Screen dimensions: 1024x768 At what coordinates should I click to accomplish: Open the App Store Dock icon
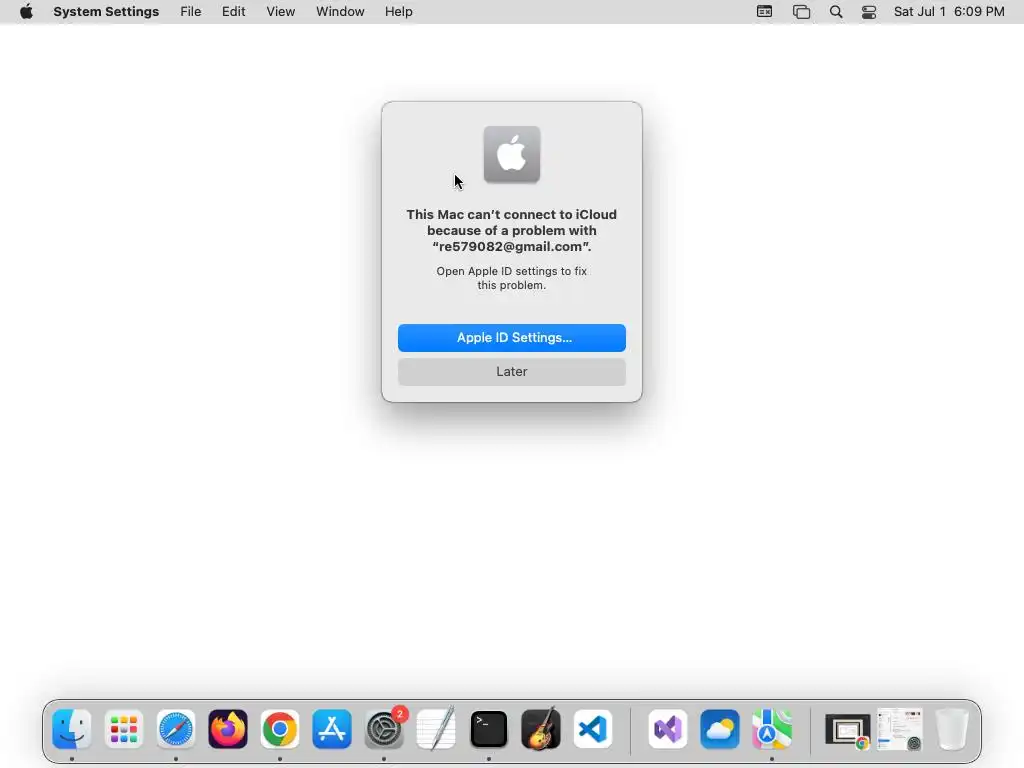coord(332,729)
